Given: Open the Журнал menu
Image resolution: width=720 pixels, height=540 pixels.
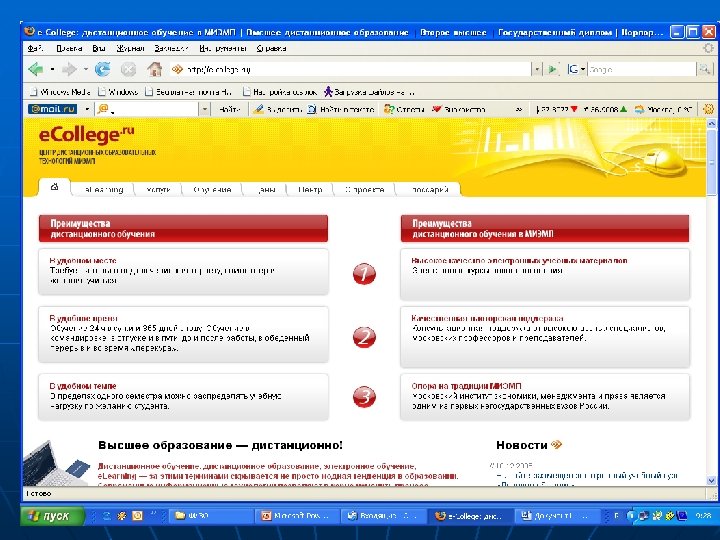Looking at the screenshot, I should (130, 48).
